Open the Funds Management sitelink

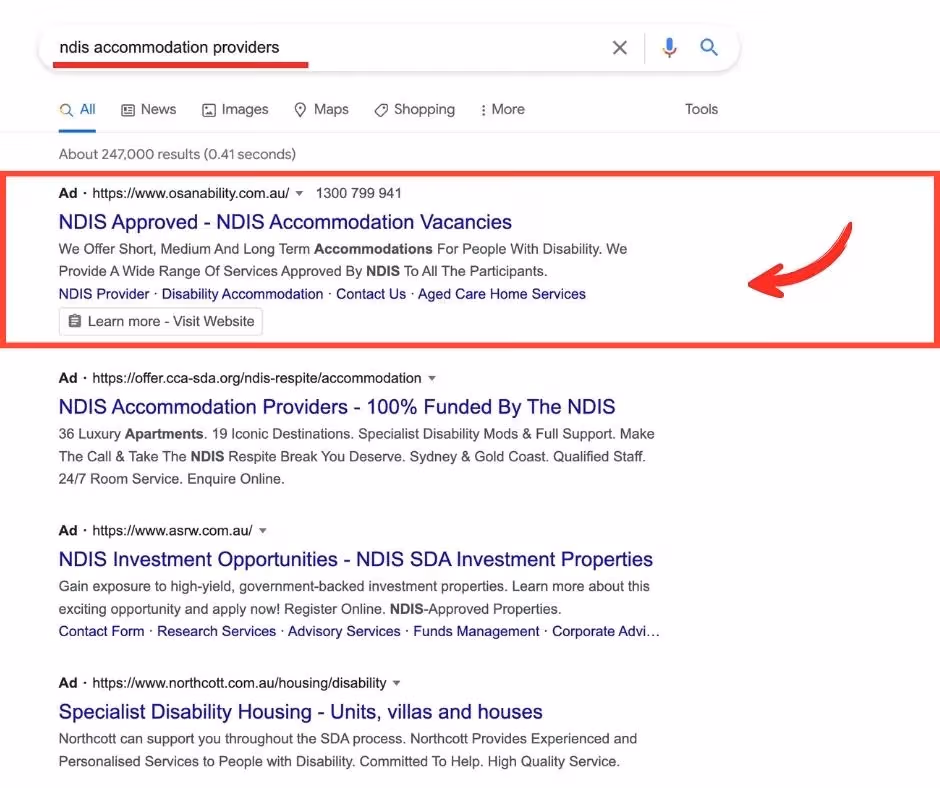coord(477,631)
